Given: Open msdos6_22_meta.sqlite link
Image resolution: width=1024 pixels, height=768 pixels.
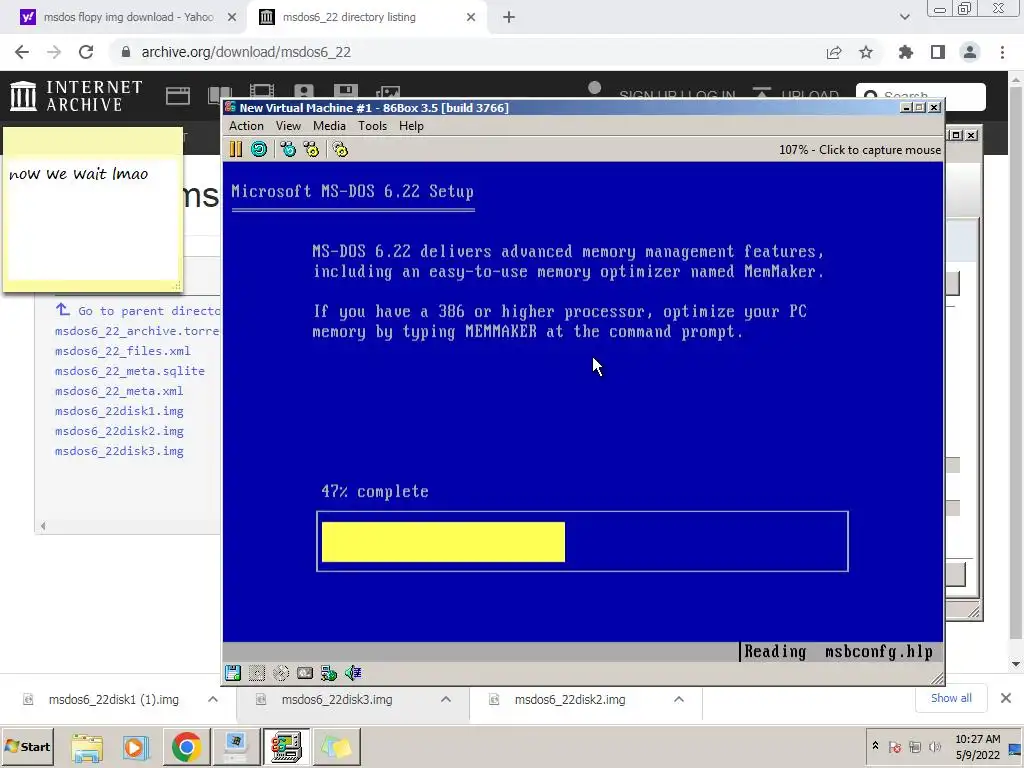Looking at the screenshot, I should tap(130, 371).
